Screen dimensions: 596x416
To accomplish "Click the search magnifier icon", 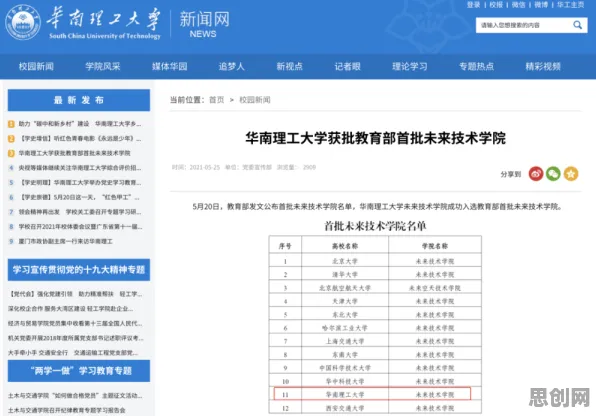I will pyautogui.click(x=577, y=25).
